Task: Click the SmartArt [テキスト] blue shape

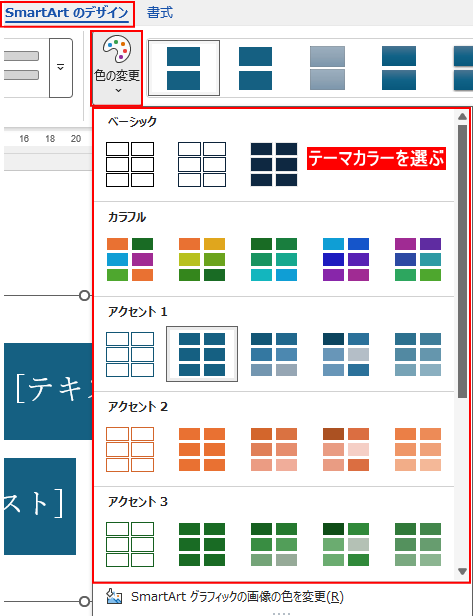Action: click(x=48, y=391)
